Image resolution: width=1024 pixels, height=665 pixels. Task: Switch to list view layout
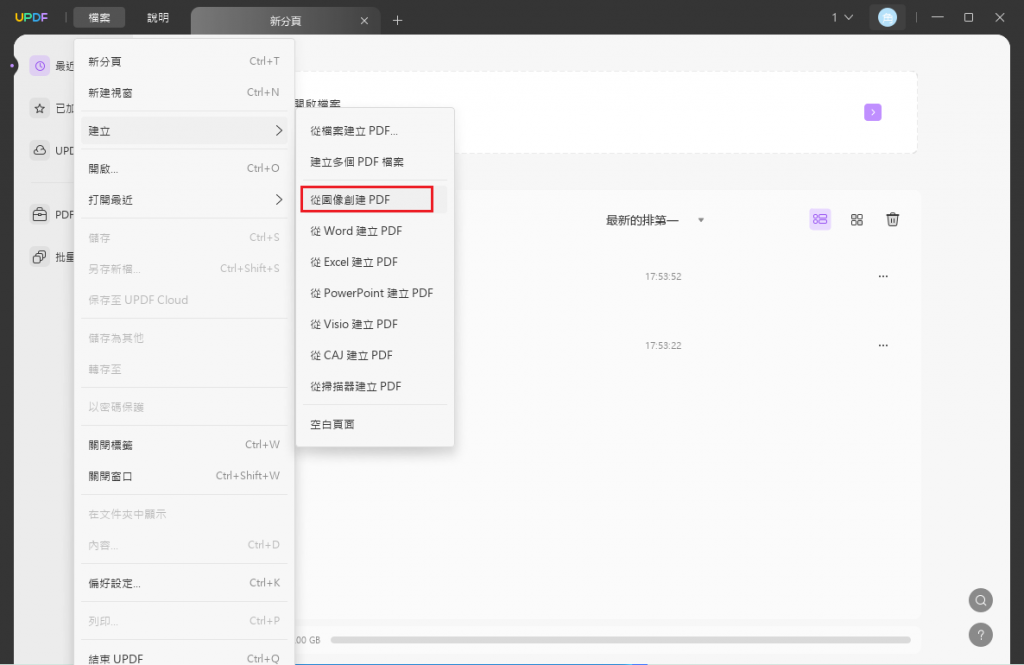click(x=820, y=219)
